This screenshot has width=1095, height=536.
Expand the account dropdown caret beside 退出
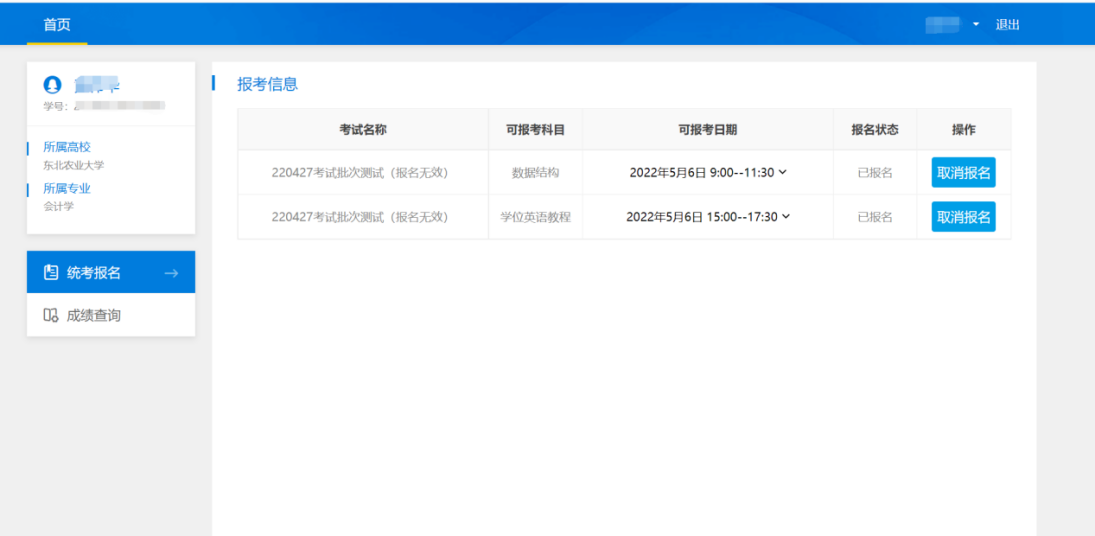coord(976,25)
